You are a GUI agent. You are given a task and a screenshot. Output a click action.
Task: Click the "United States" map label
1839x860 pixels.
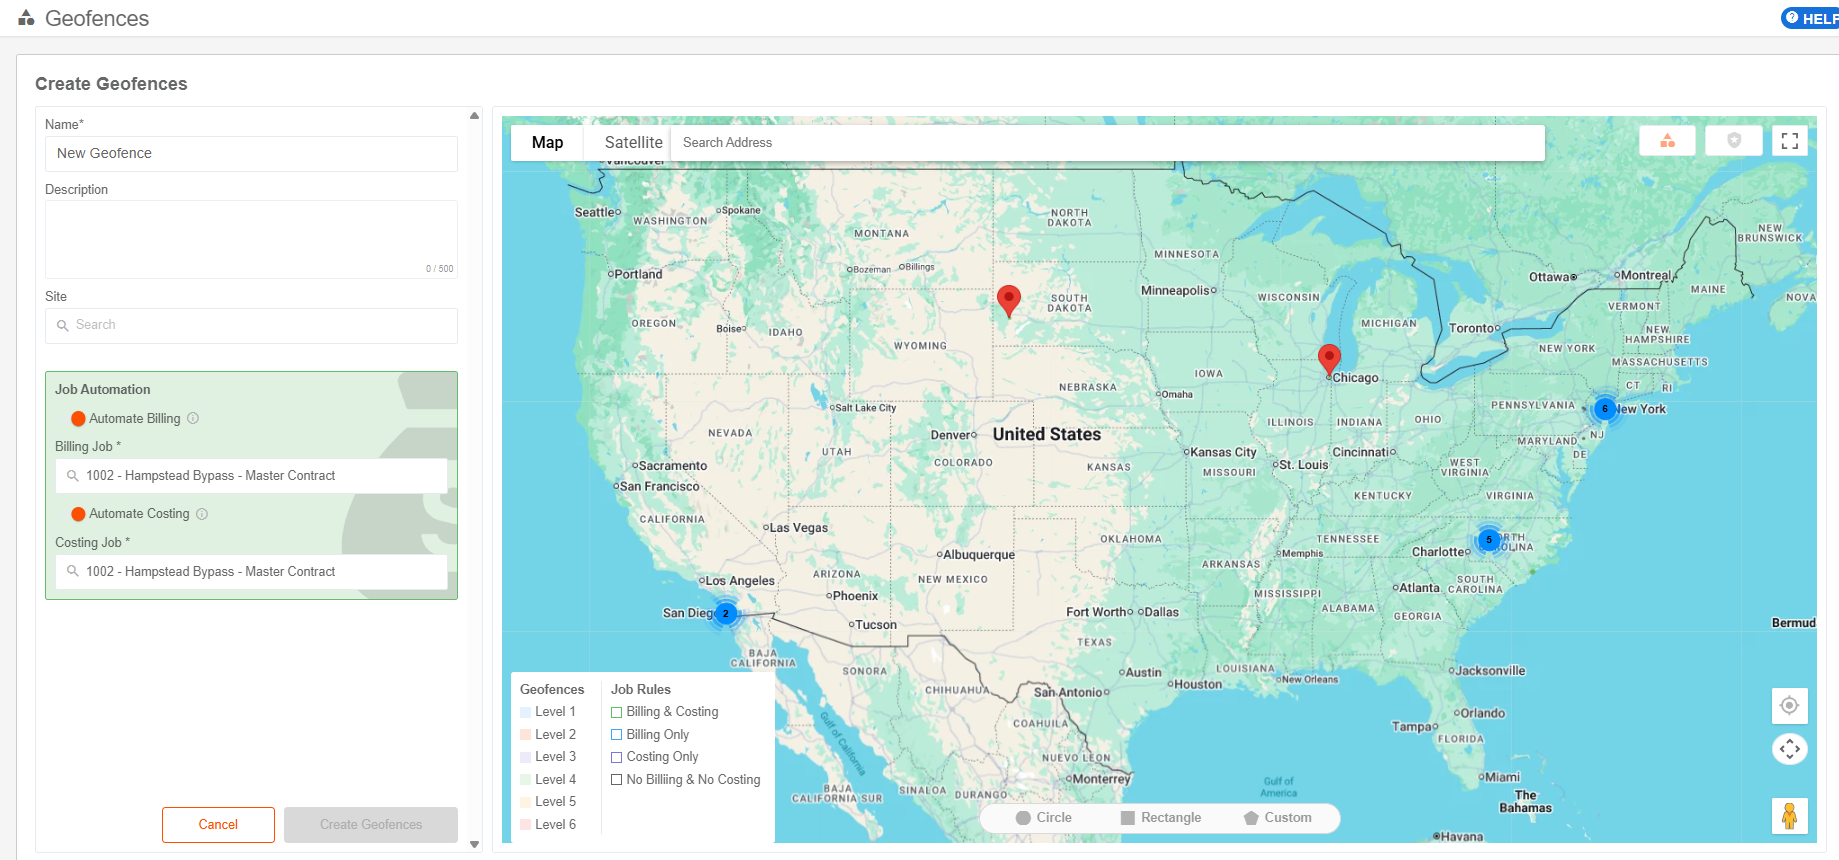click(x=1047, y=434)
